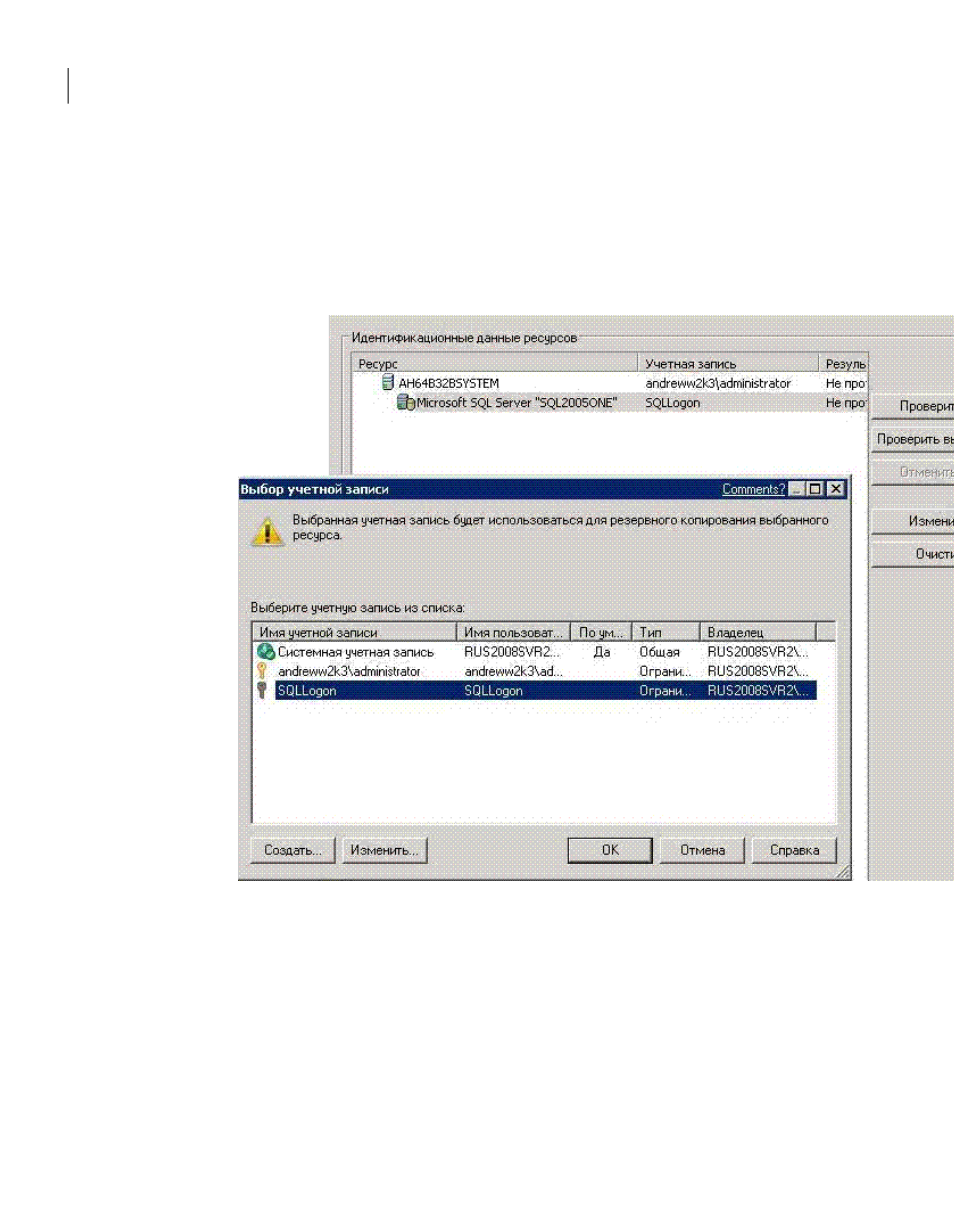
Task: Click the key icon beside SQLLogon row
Action: (x=263, y=690)
